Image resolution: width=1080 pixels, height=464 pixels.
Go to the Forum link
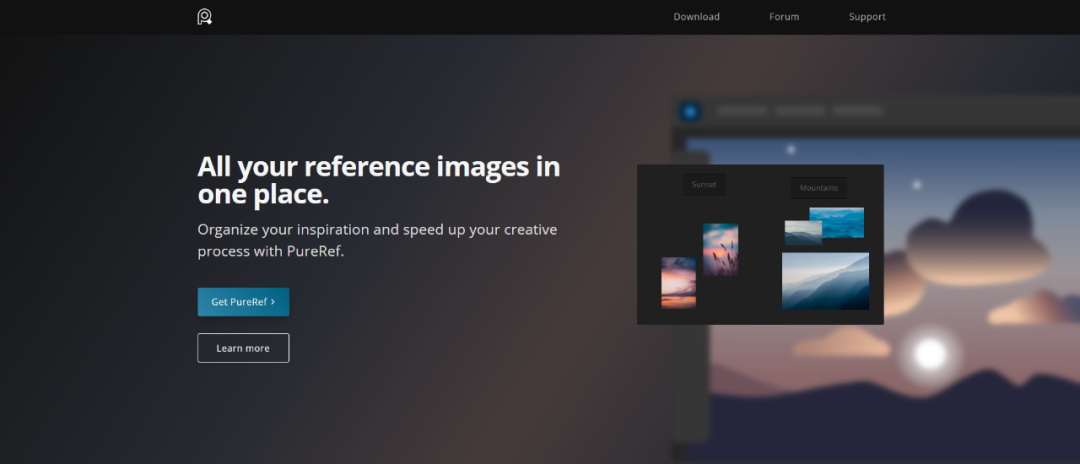click(x=784, y=17)
